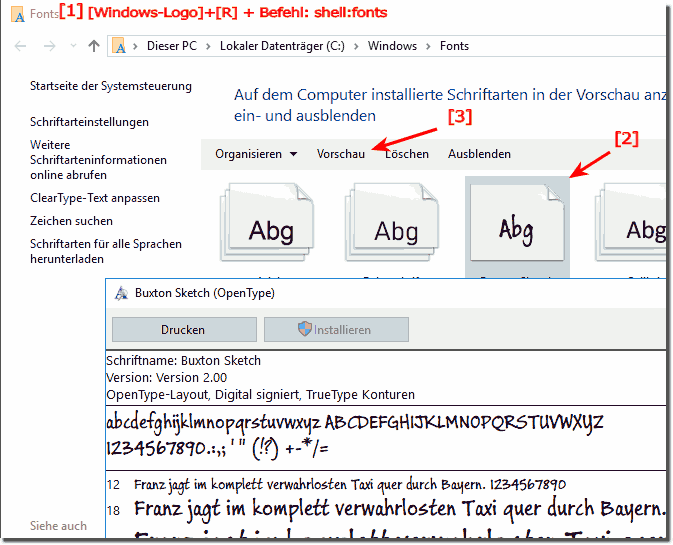Click the 'Installieren' button
The image size is (673, 545).
point(336,330)
